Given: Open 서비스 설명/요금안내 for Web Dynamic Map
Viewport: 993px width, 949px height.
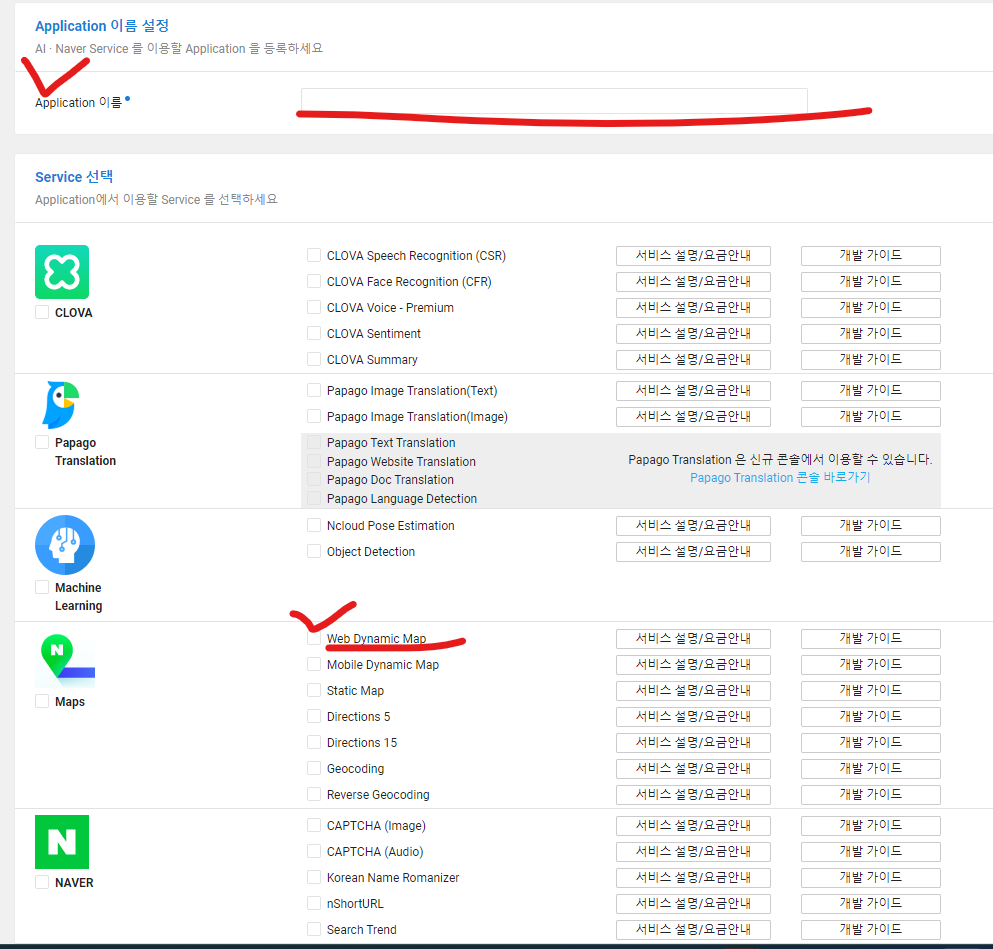Looking at the screenshot, I should pyautogui.click(x=693, y=639).
